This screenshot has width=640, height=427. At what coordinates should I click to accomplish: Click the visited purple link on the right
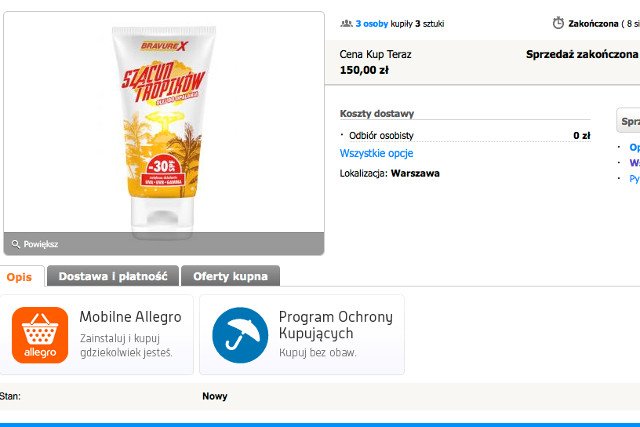coord(634,162)
